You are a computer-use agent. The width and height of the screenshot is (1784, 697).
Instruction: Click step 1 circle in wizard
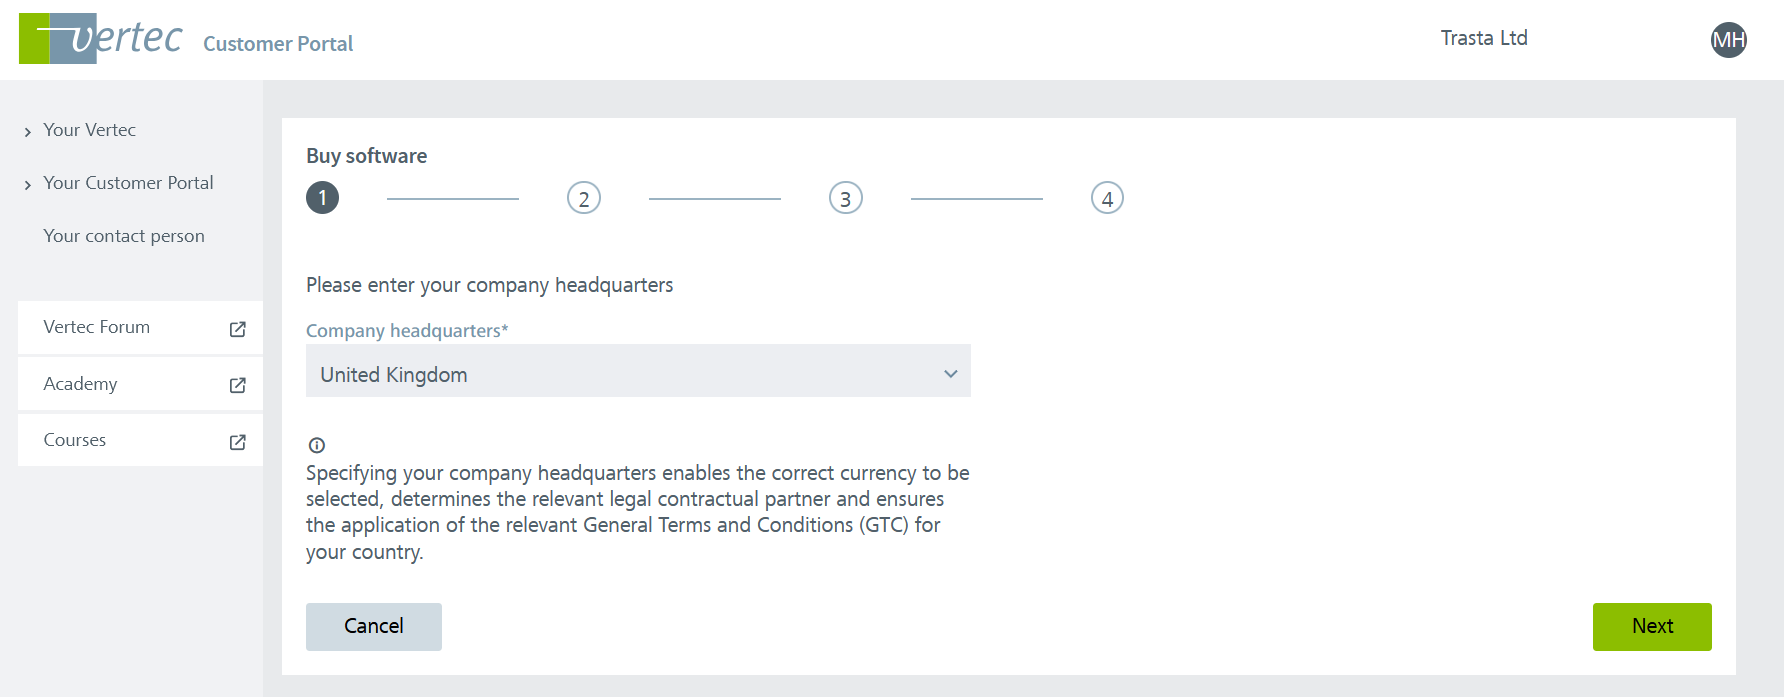(x=322, y=198)
